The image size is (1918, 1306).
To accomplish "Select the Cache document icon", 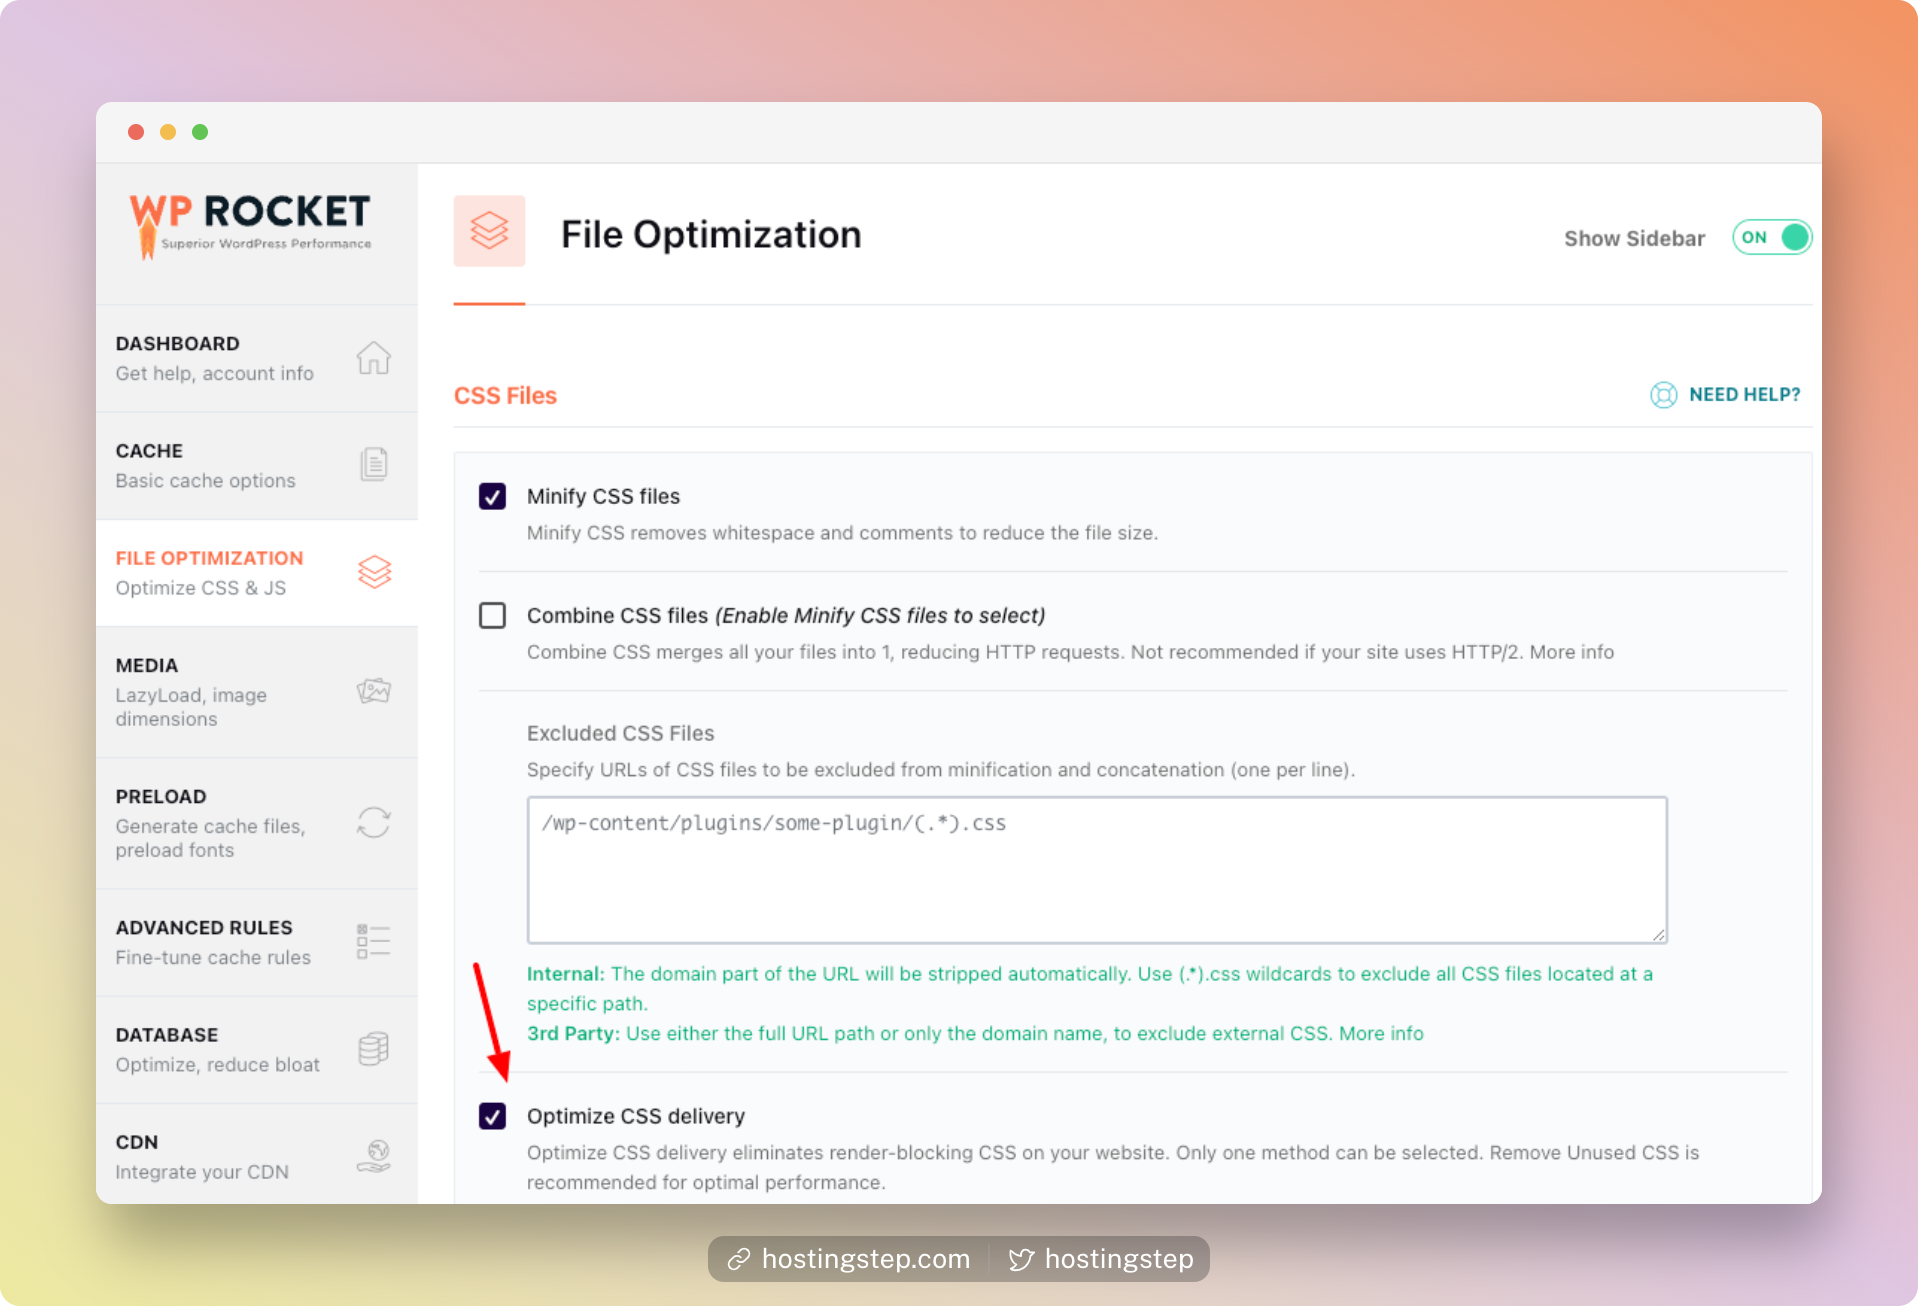I will [x=373, y=463].
